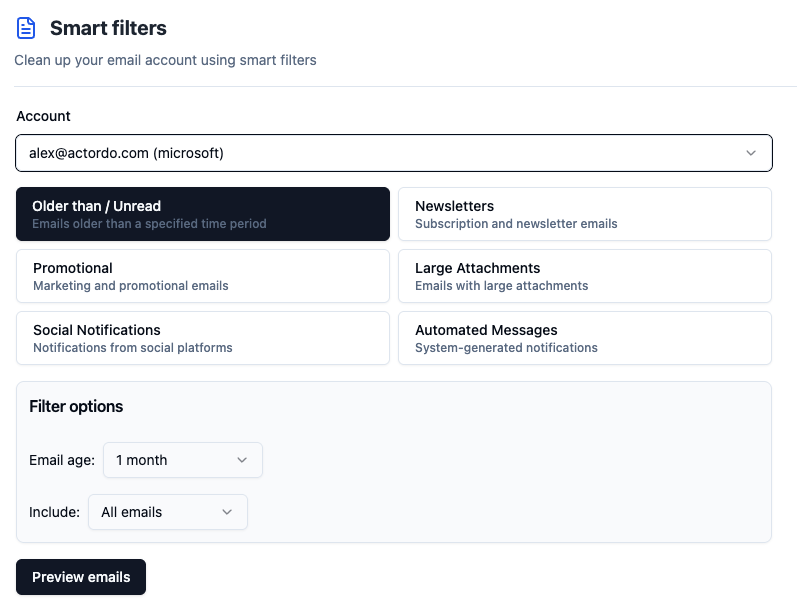
Task: Click the chevron arrow in Account selector
Action: [751, 153]
